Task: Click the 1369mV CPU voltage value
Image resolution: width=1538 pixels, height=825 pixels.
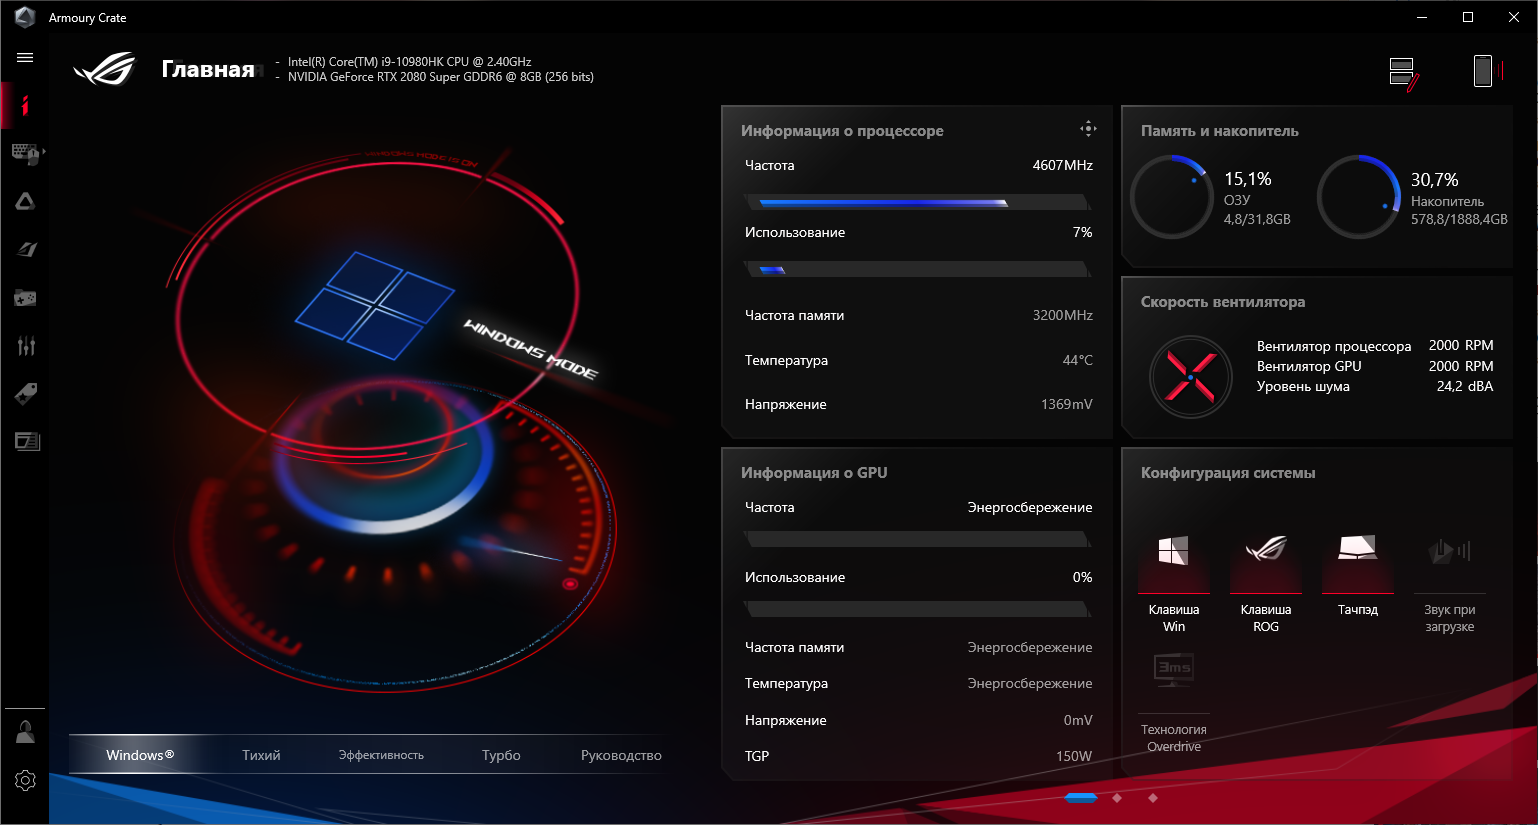Action: coord(1067,404)
